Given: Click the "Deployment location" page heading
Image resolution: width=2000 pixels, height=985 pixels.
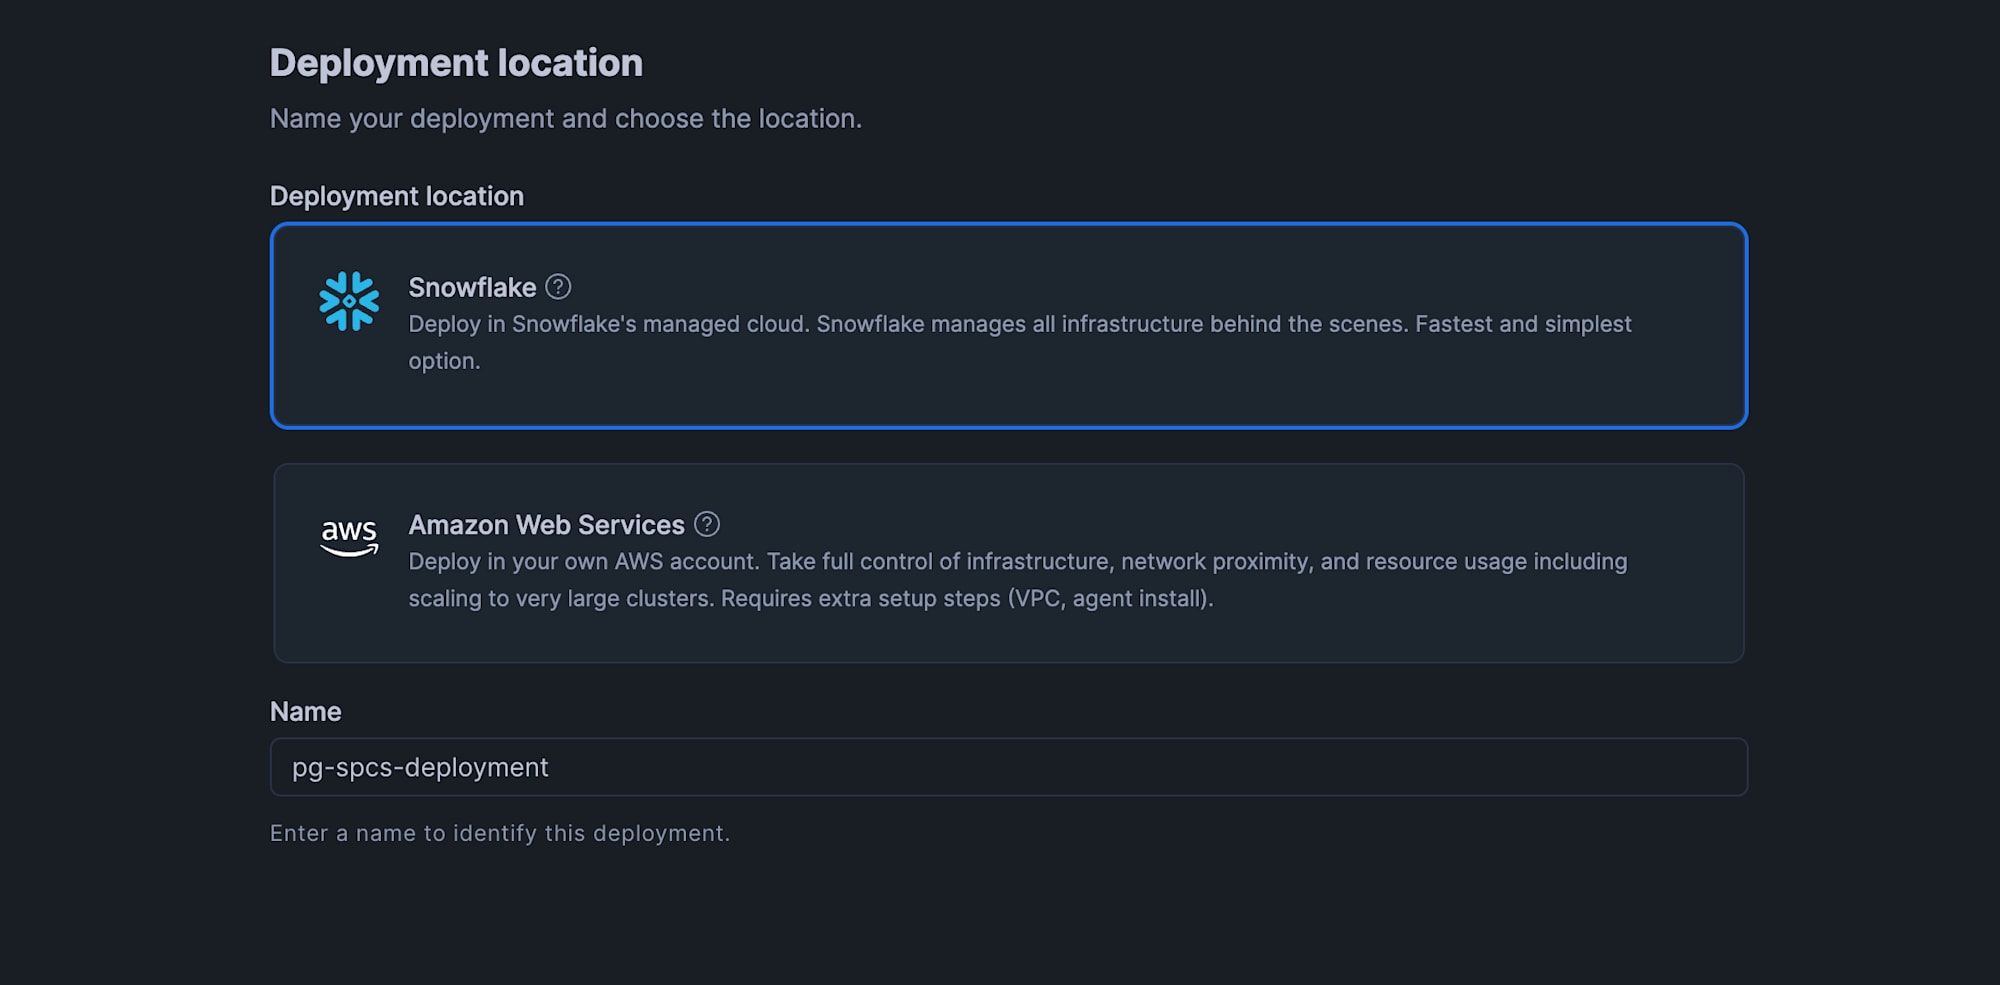Looking at the screenshot, I should point(456,63).
